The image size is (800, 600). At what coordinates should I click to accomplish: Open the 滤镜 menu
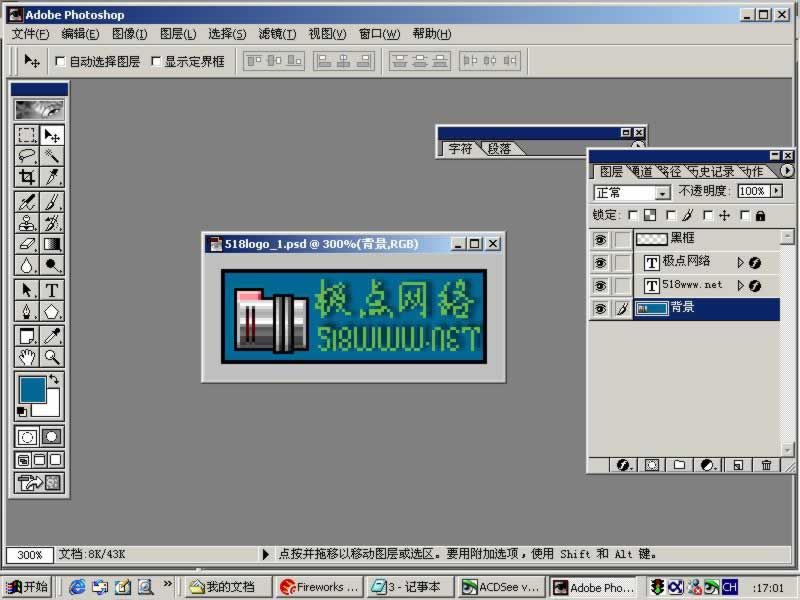coord(277,34)
